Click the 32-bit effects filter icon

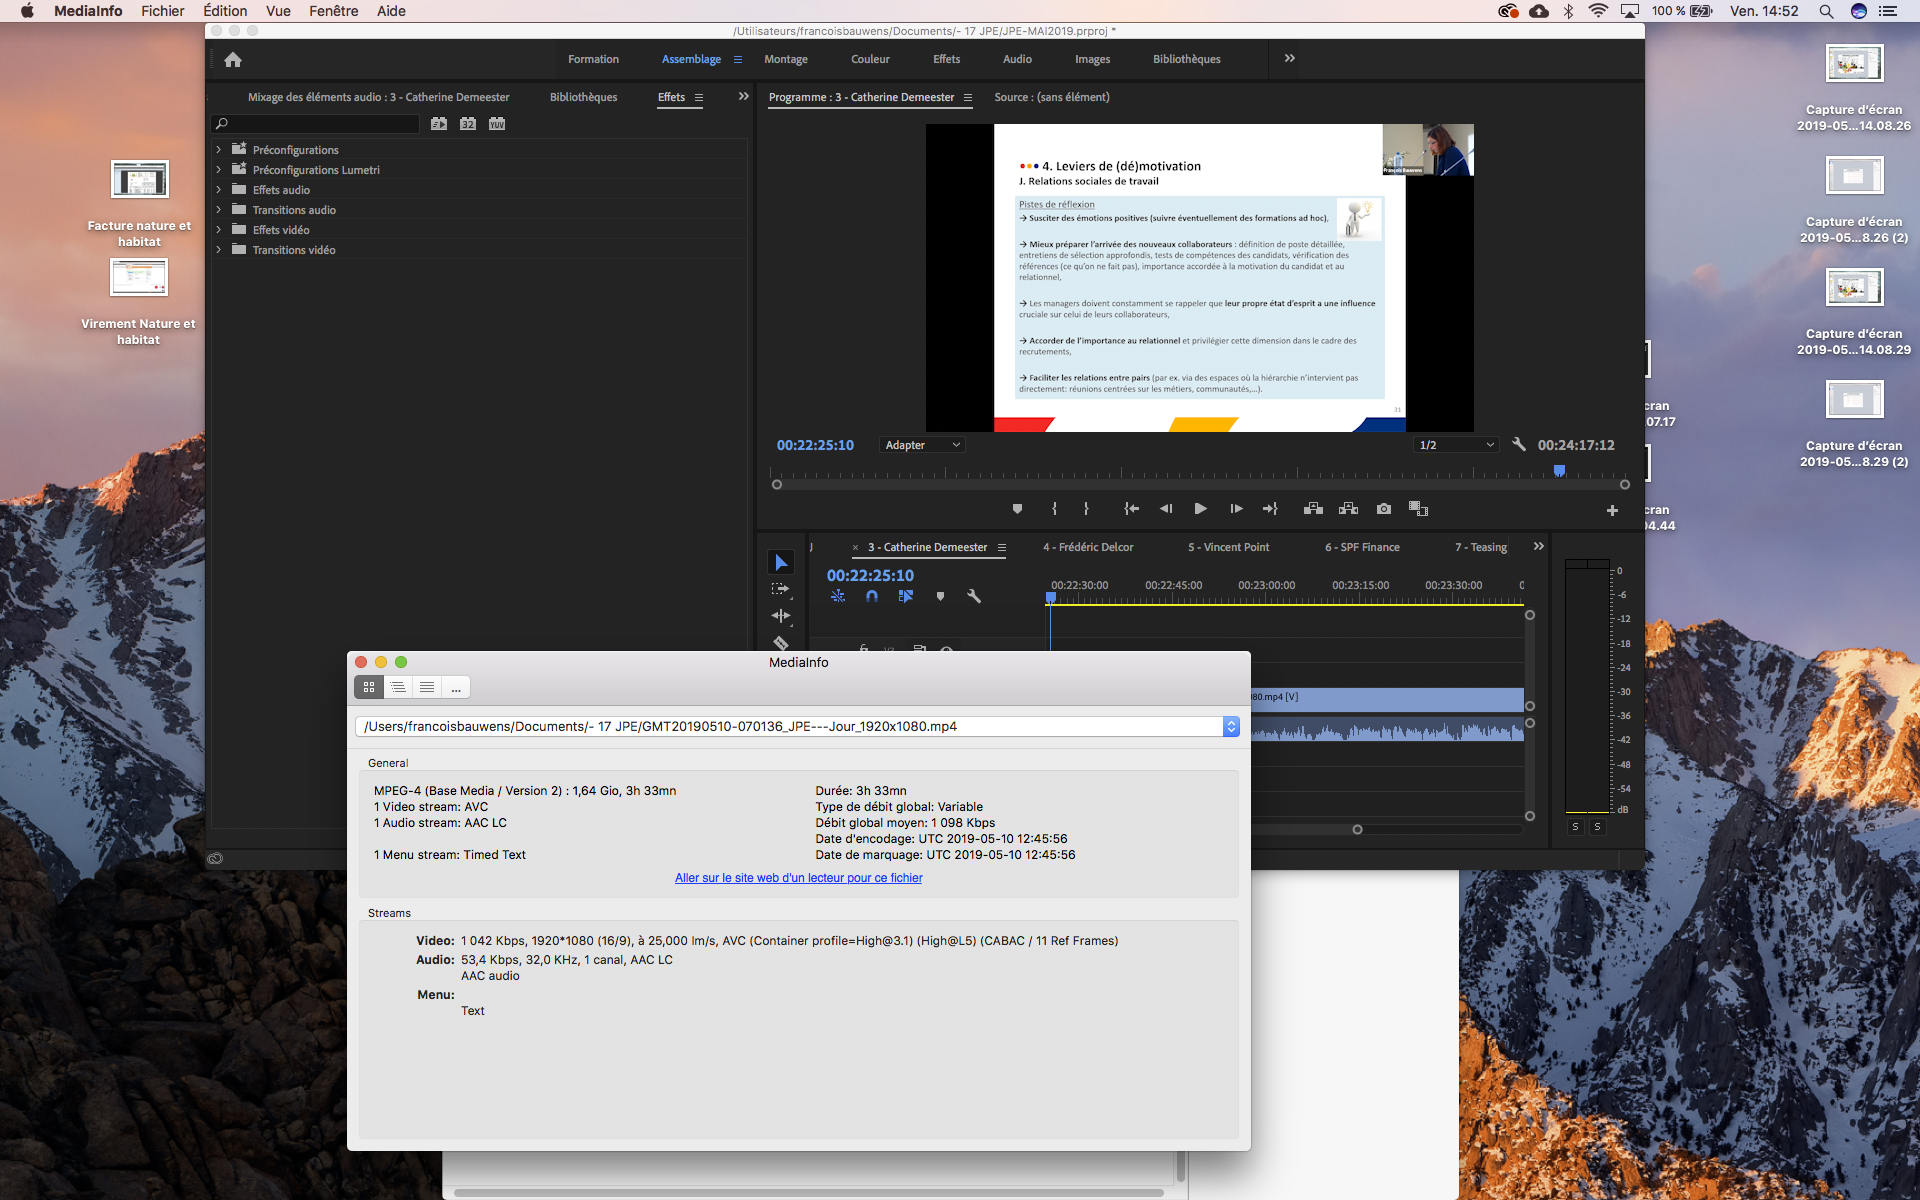tap(468, 124)
